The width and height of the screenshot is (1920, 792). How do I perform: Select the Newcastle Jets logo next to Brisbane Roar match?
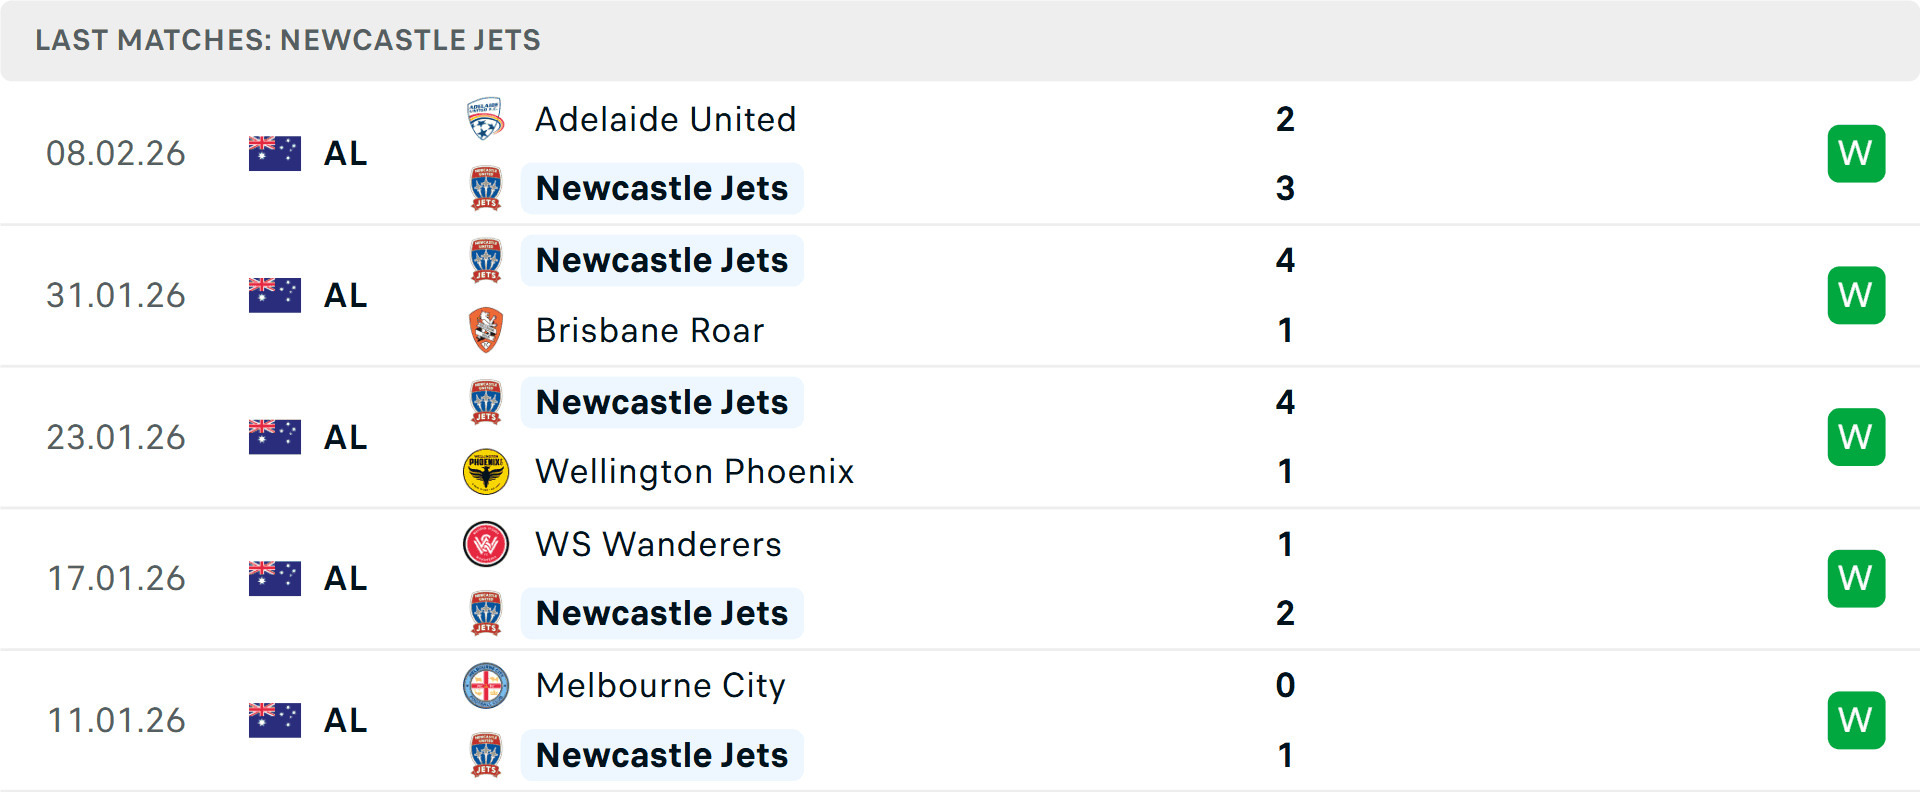click(x=487, y=260)
